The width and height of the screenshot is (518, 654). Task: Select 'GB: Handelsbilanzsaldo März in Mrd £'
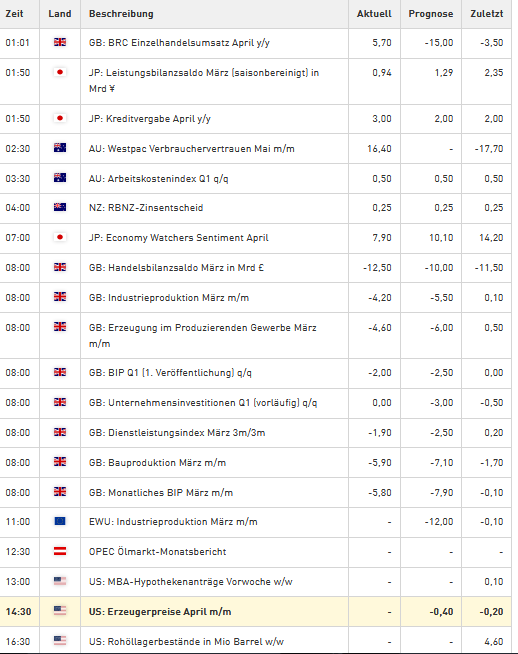(x=176, y=268)
